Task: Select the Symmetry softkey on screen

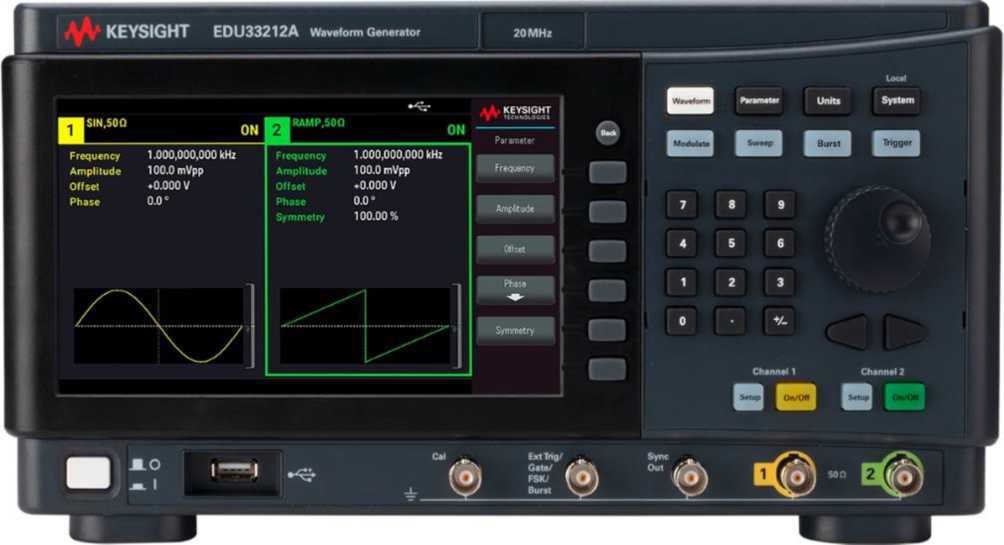Action: click(x=515, y=330)
